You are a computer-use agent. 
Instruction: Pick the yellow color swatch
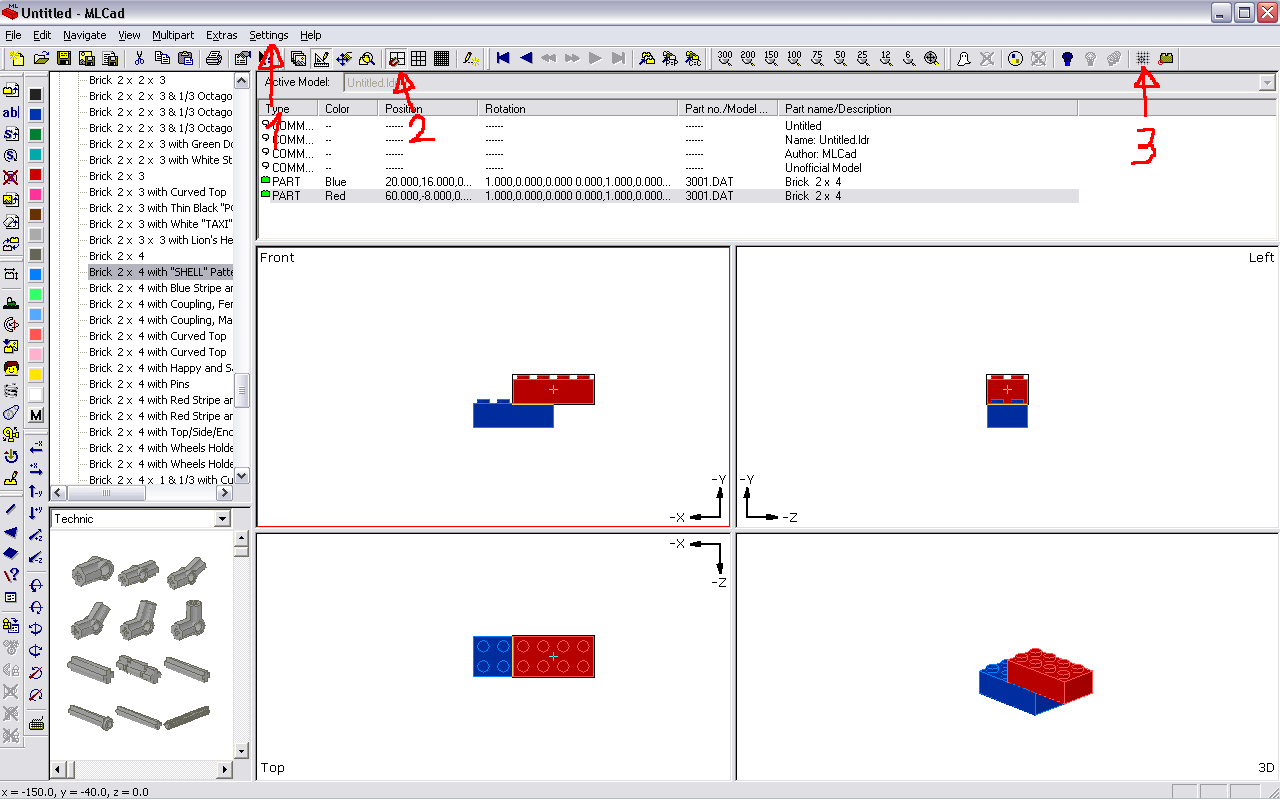36,375
